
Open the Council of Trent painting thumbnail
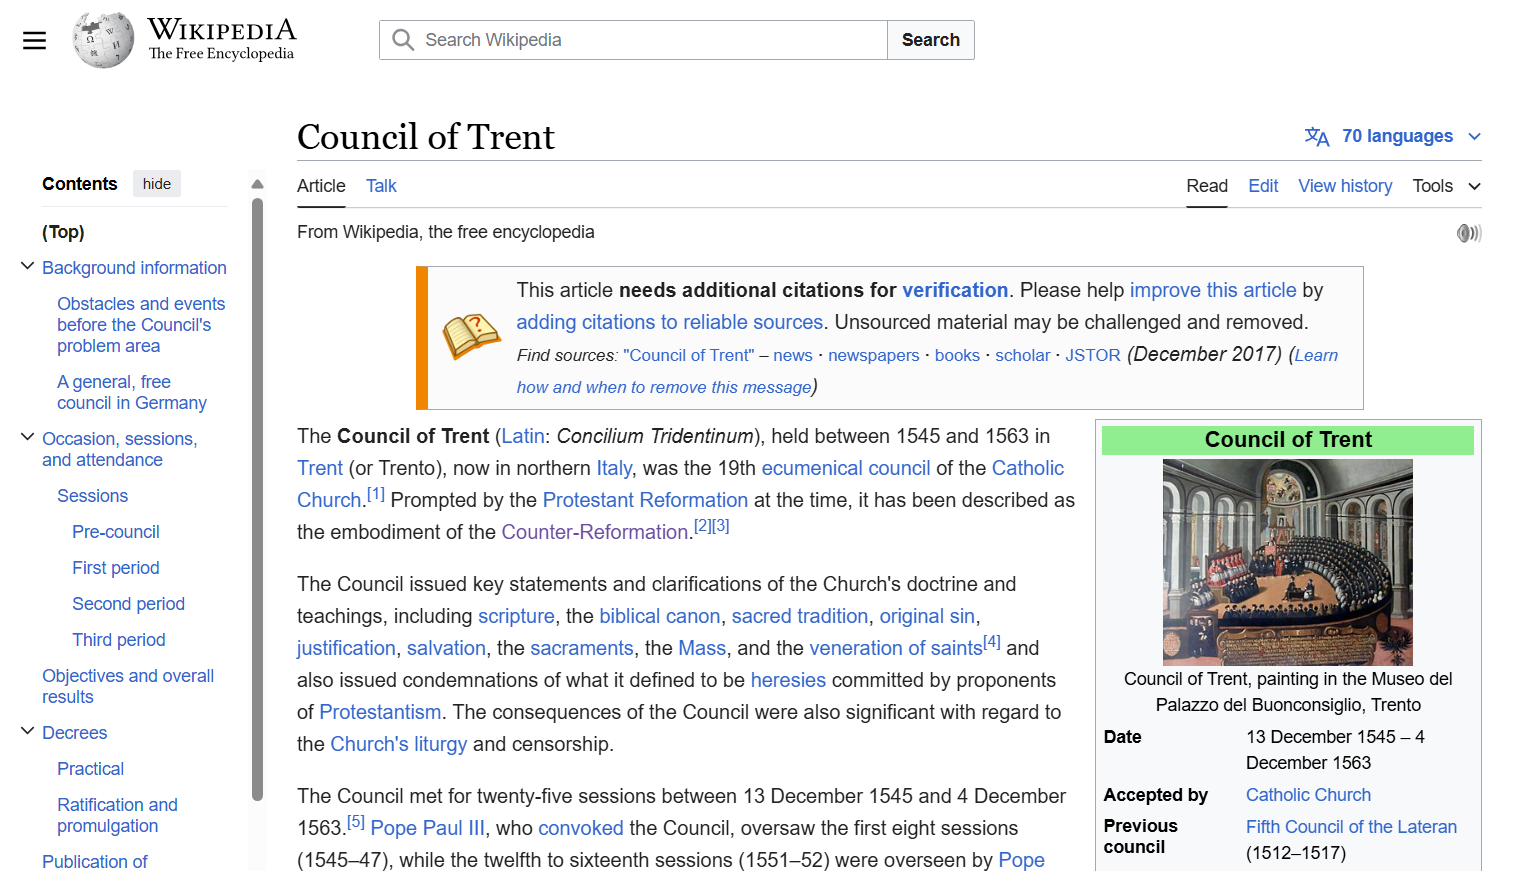pos(1287,562)
